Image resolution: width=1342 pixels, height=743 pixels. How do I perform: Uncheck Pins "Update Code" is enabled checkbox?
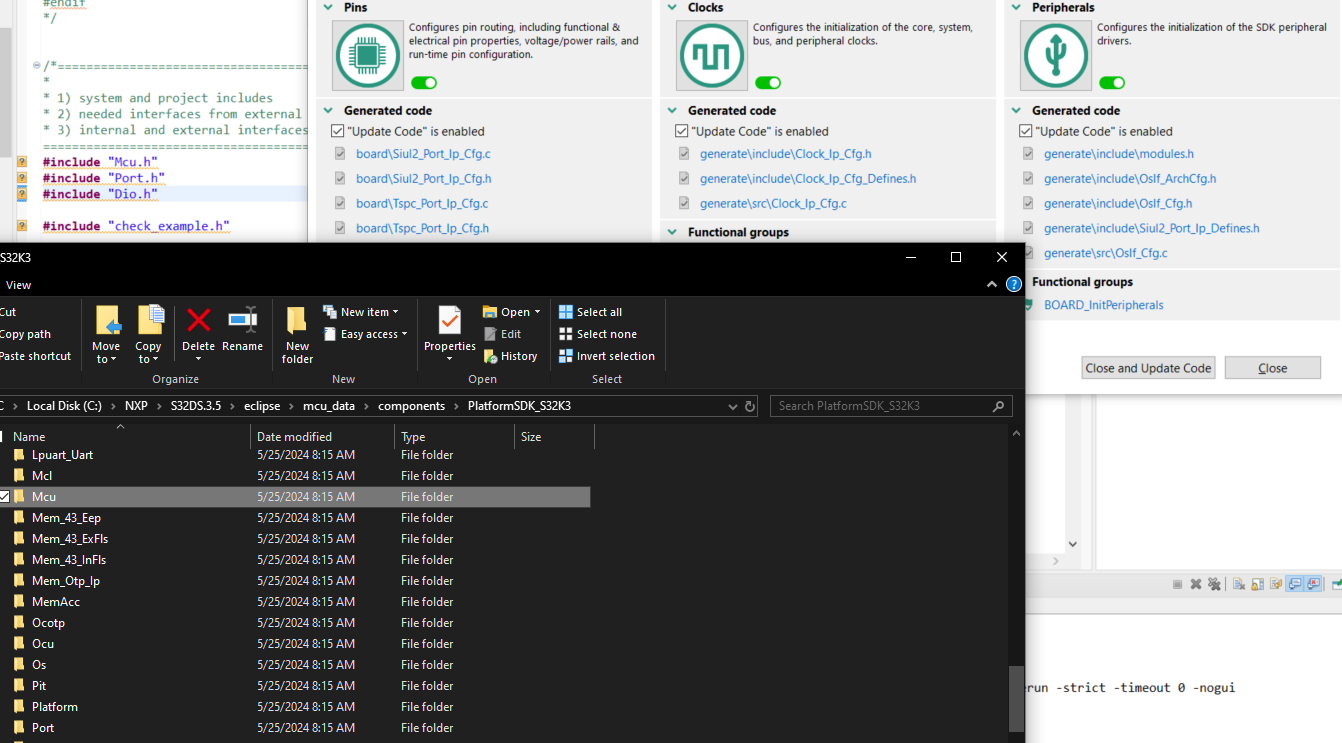tap(338, 131)
